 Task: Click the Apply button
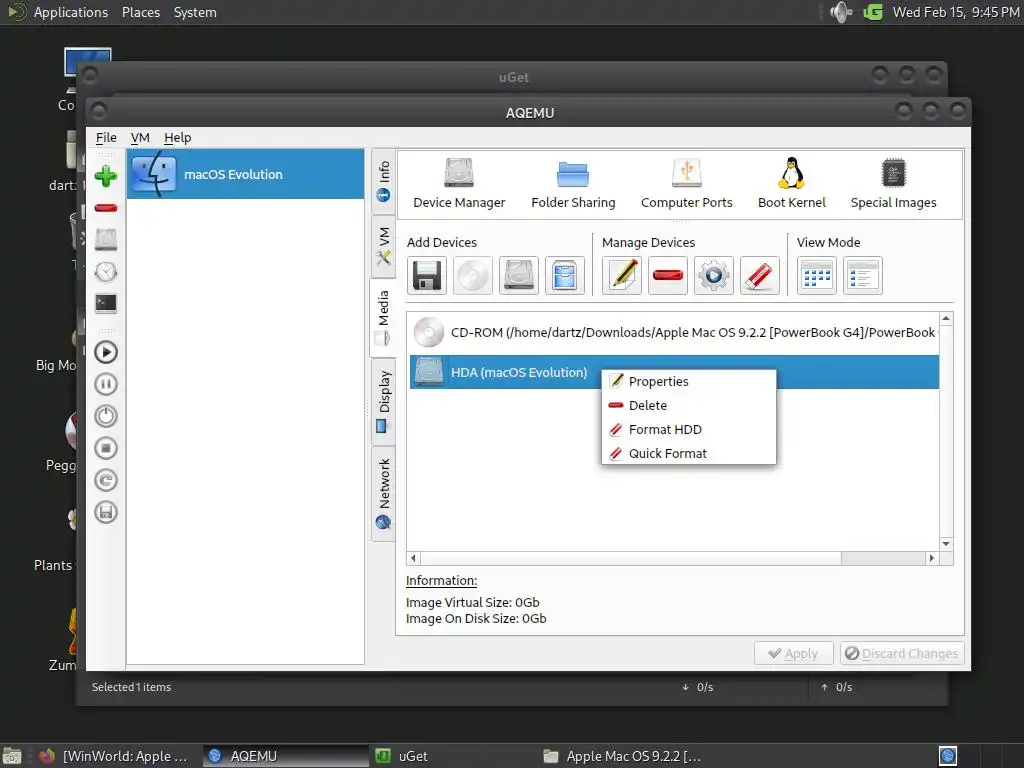(793, 654)
